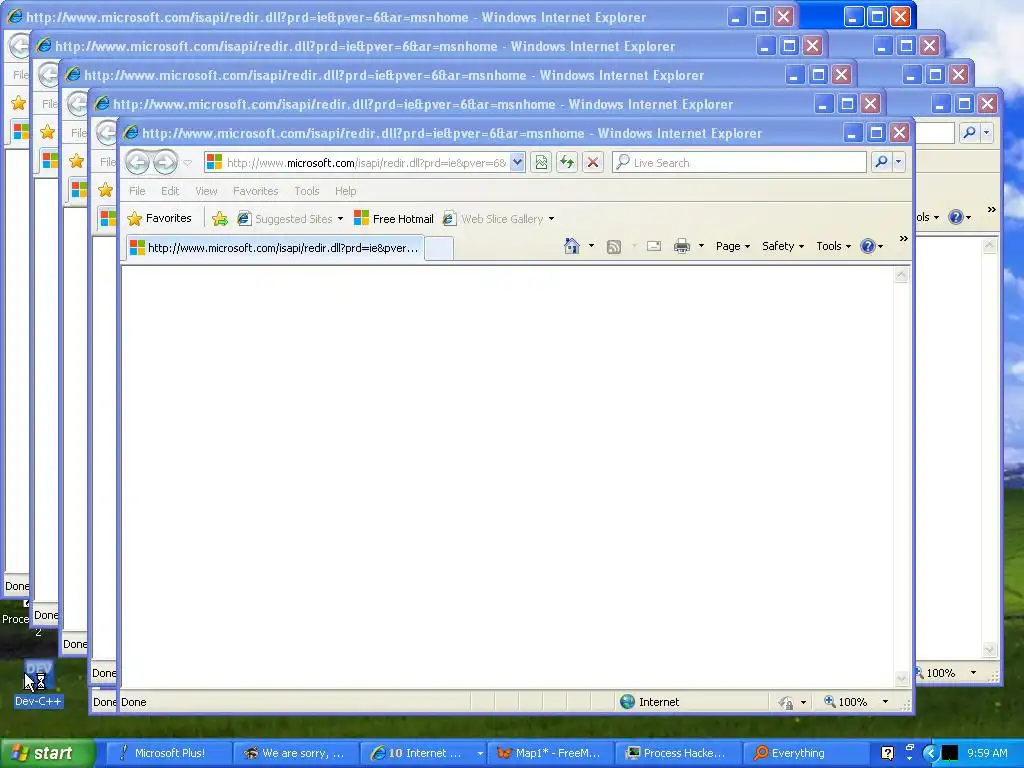This screenshot has height=768, width=1024.
Task: Click the Add to Favorites Bar icon
Action: [219, 219]
